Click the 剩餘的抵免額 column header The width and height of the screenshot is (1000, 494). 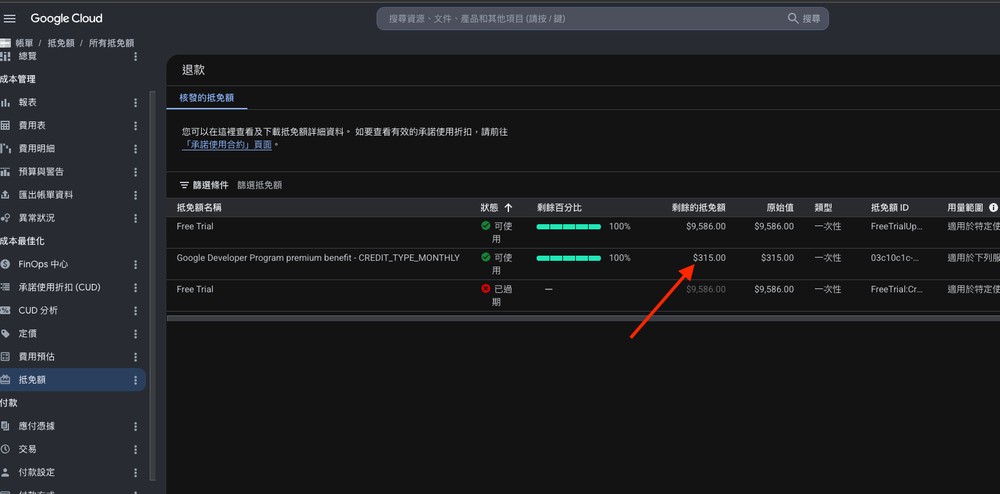[x=698, y=208]
